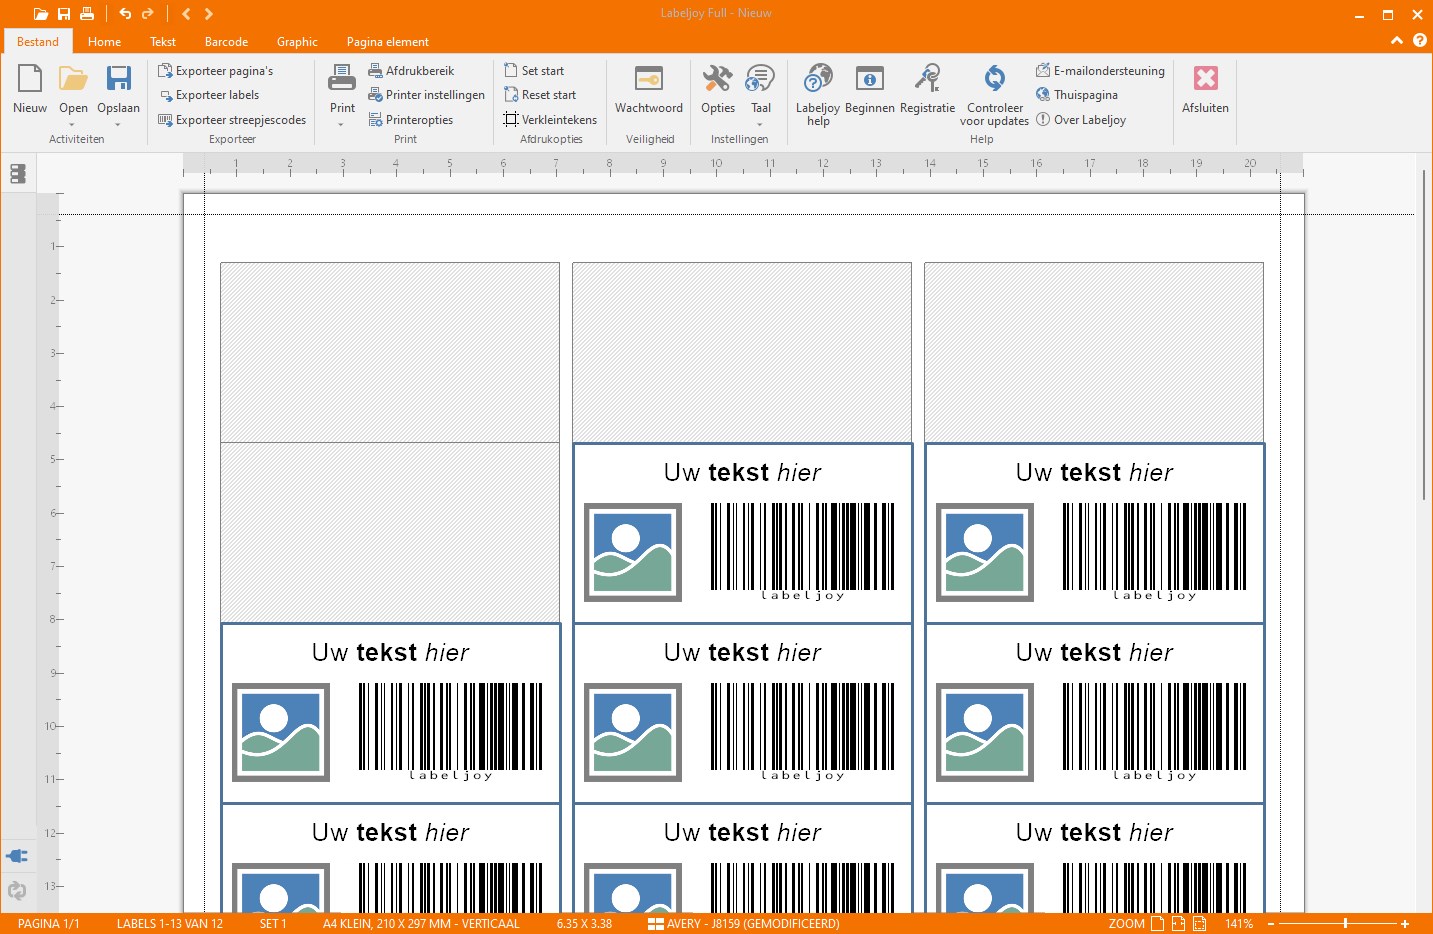1433x934 pixels.
Task: Click the Registratie keys icon
Action: [x=927, y=78]
